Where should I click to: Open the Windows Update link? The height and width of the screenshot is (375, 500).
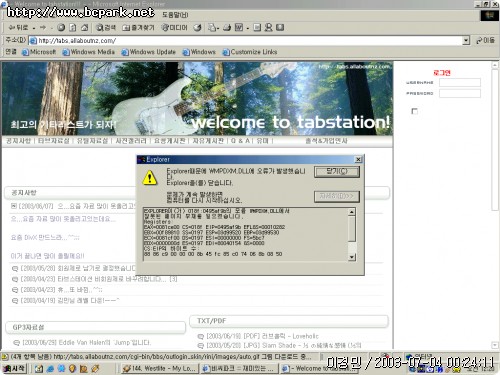click(149, 52)
